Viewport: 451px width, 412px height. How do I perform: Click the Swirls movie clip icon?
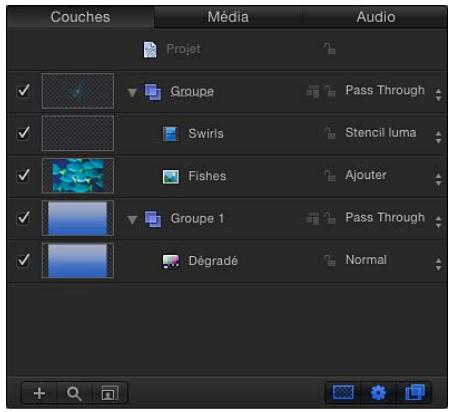(171, 134)
